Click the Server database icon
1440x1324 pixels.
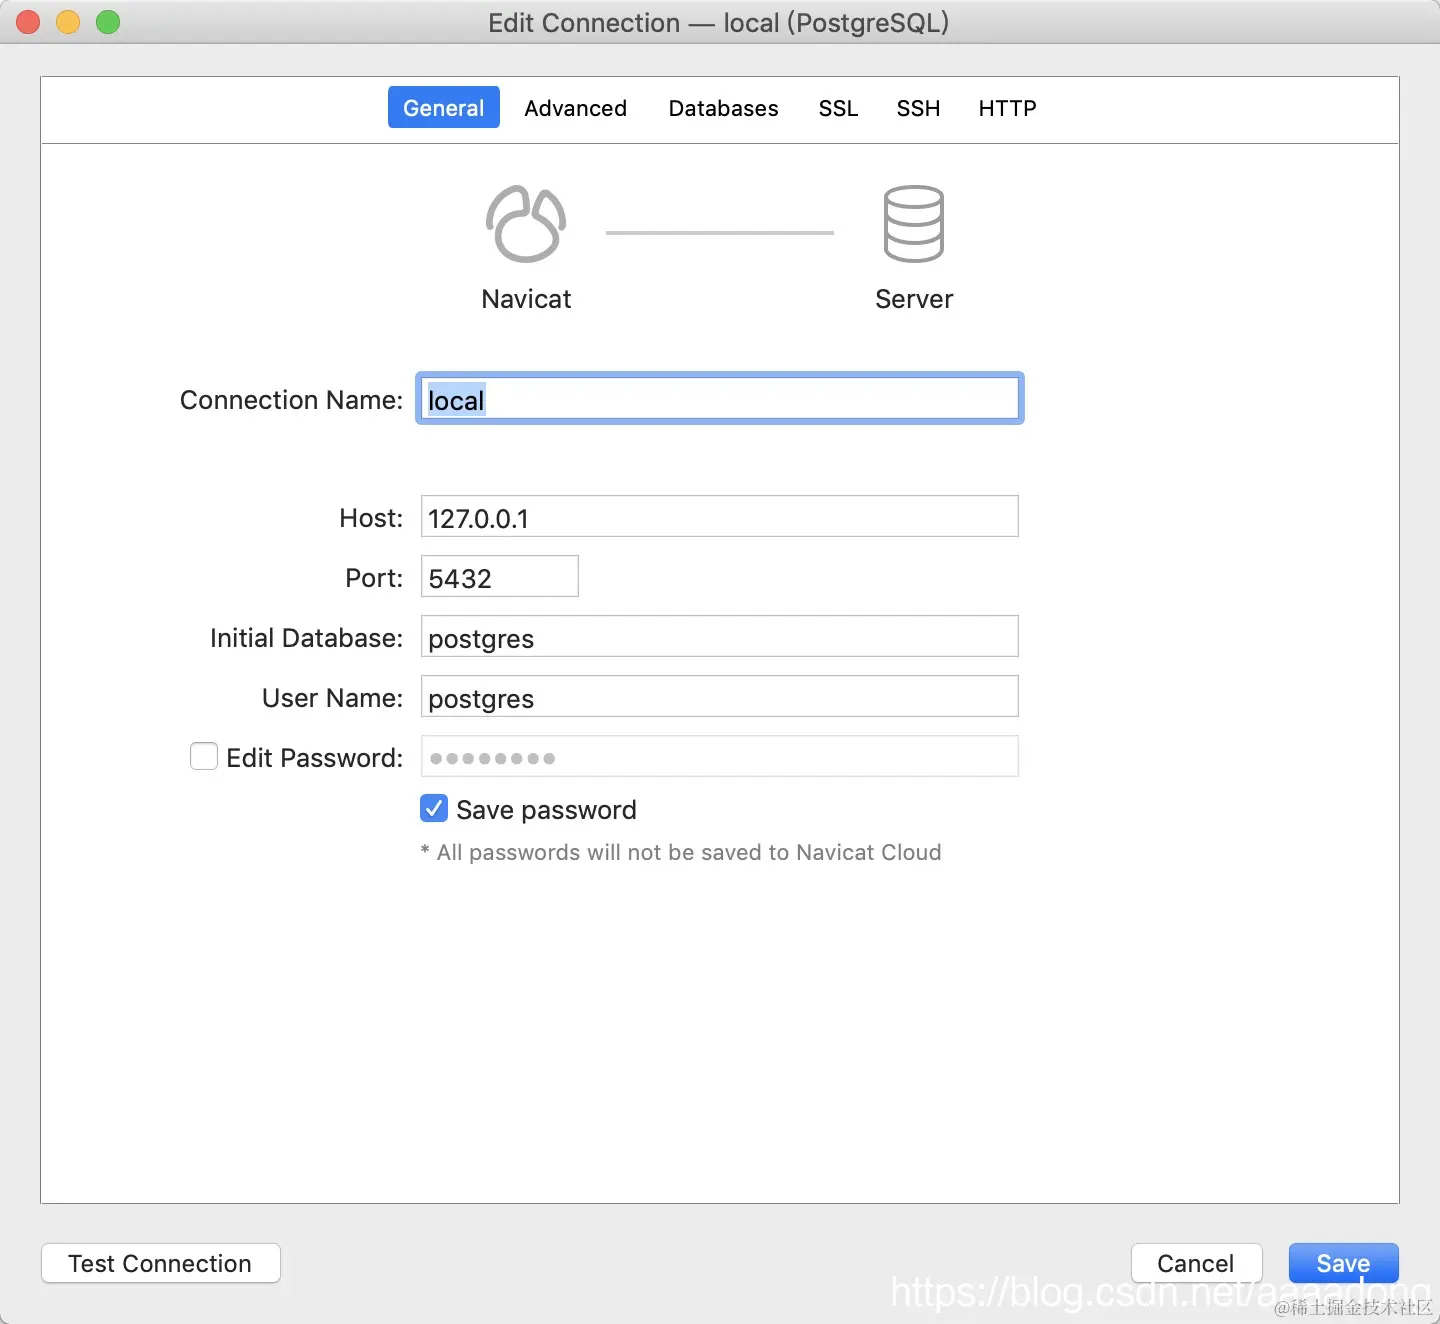[x=914, y=224]
